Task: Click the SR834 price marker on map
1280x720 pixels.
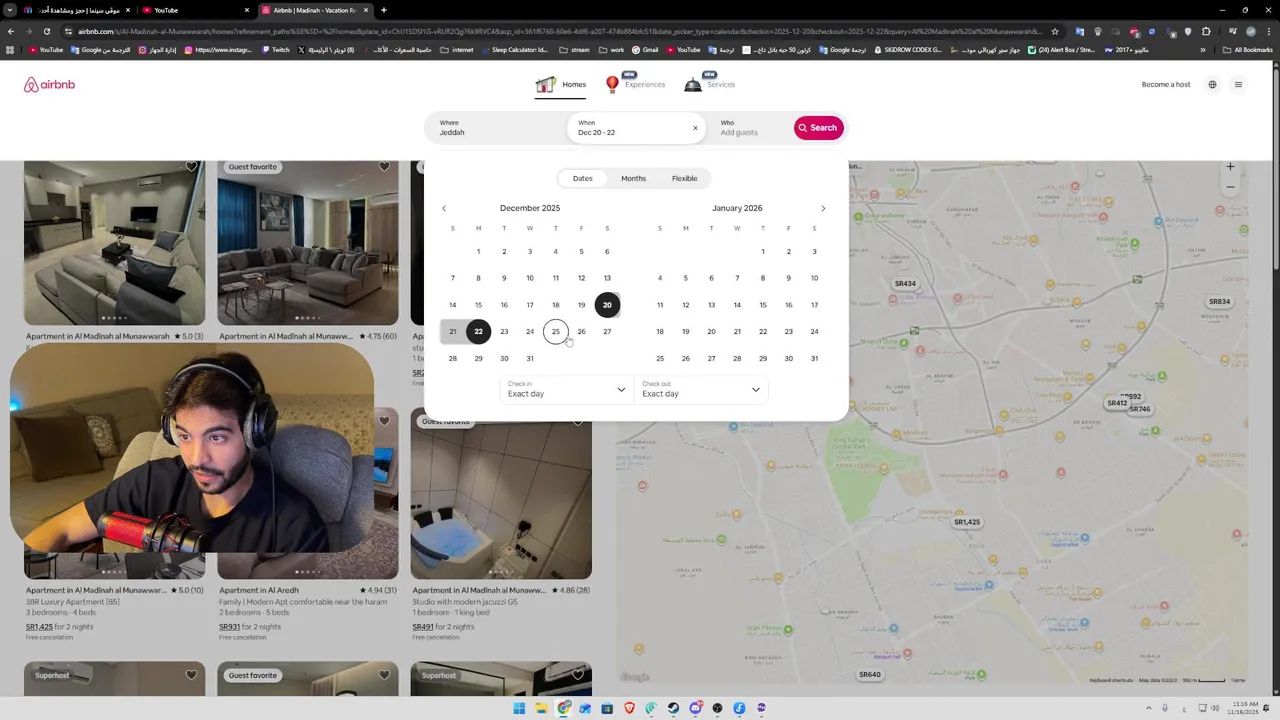Action: tap(1219, 302)
